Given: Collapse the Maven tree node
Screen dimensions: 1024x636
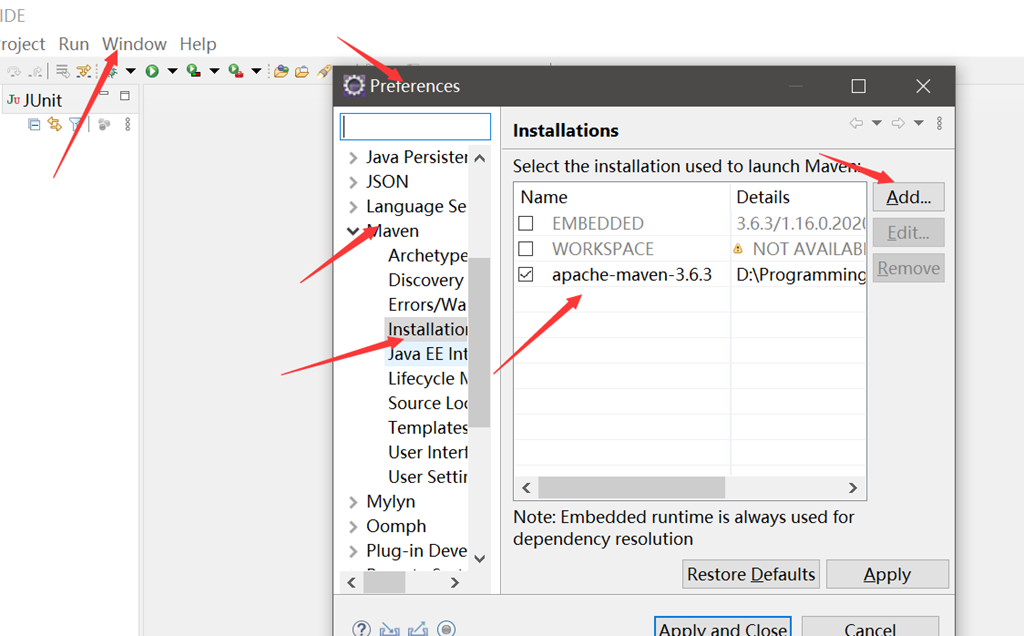Looking at the screenshot, I should (x=353, y=231).
